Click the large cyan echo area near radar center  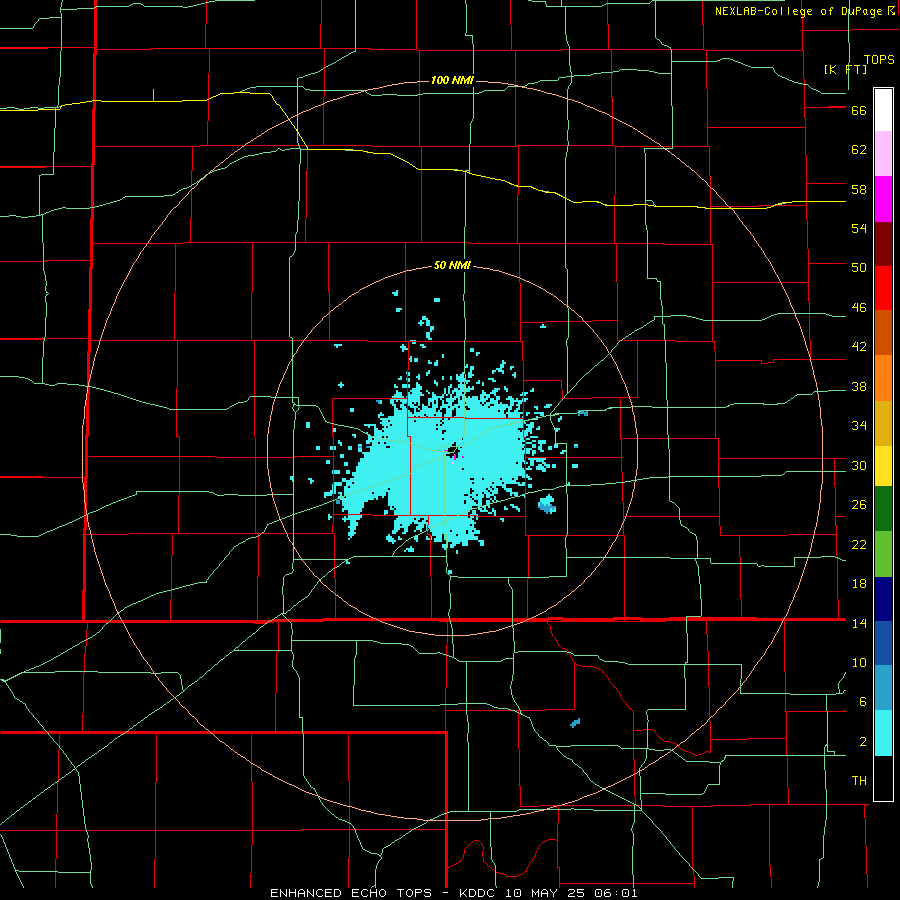click(x=436, y=465)
